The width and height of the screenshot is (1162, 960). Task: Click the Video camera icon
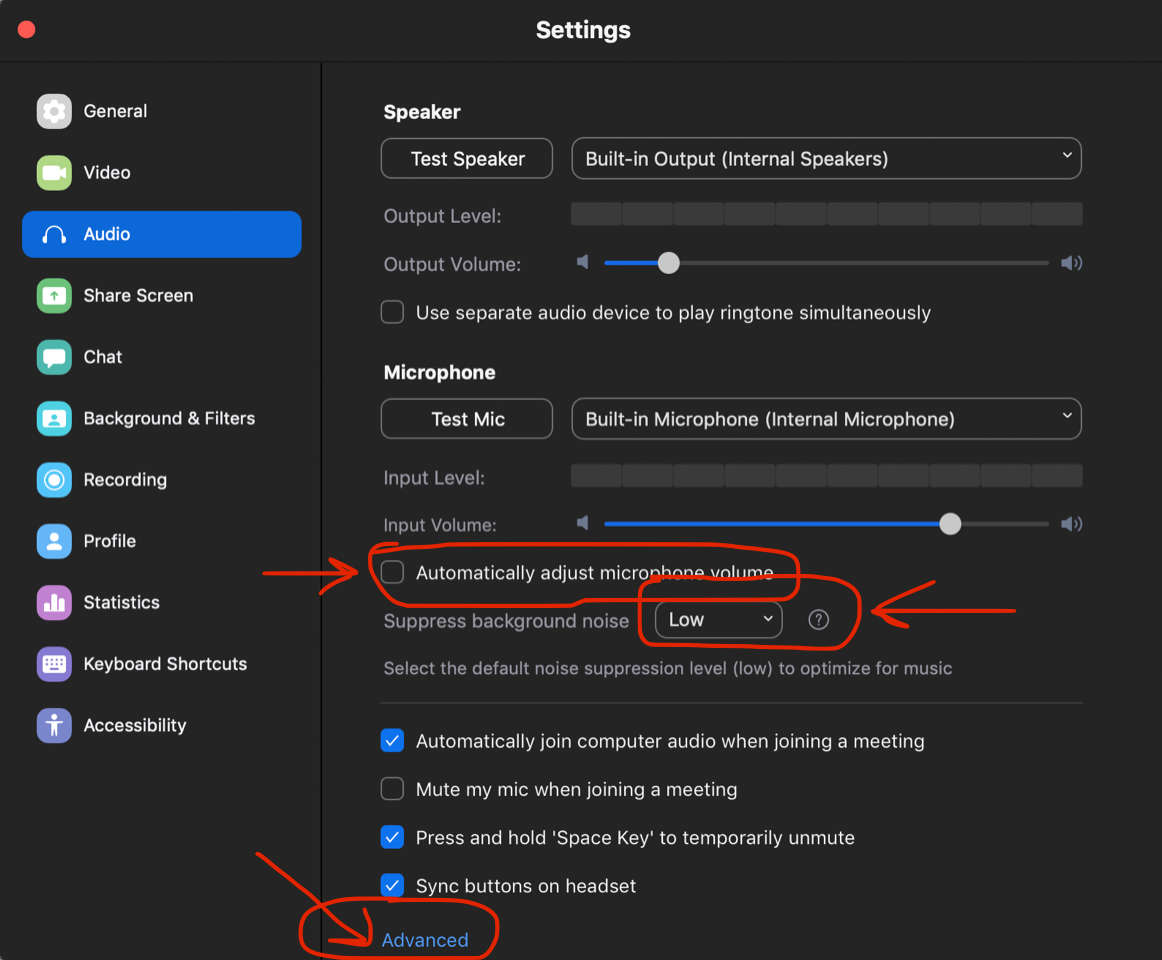coord(54,173)
